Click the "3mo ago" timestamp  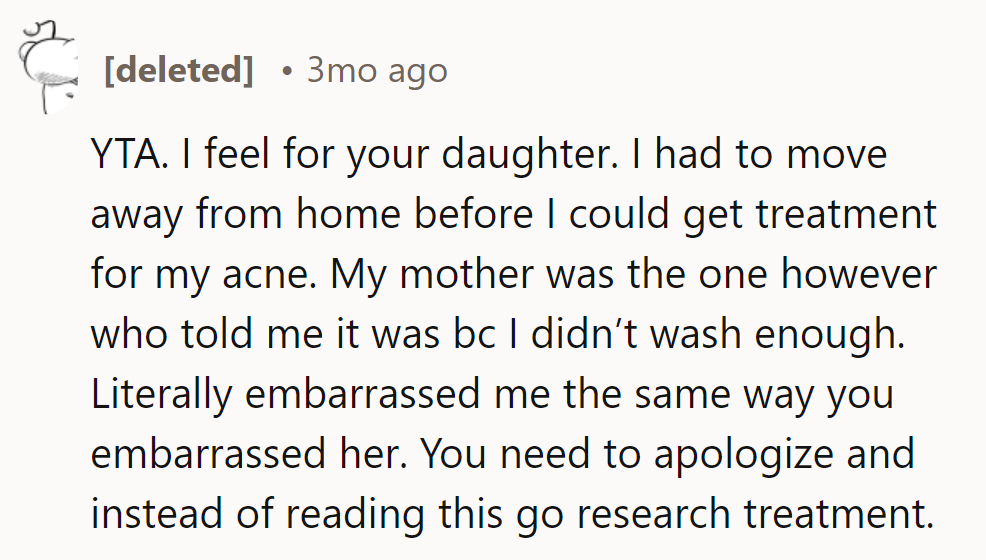tap(376, 70)
